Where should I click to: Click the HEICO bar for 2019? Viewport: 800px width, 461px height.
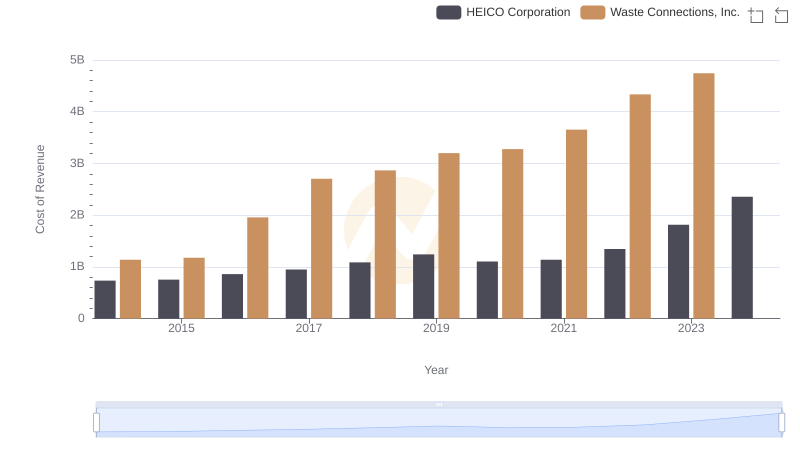(x=423, y=287)
